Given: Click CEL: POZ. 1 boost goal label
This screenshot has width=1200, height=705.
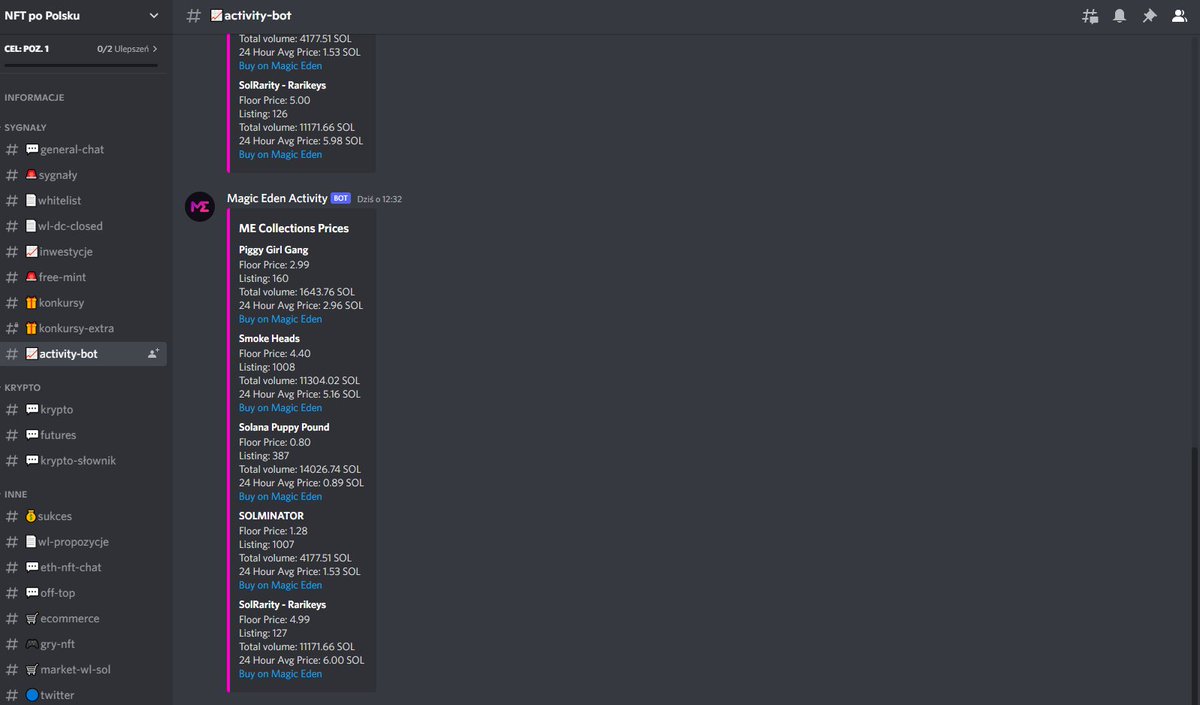Looking at the screenshot, I should click(x=27, y=48).
